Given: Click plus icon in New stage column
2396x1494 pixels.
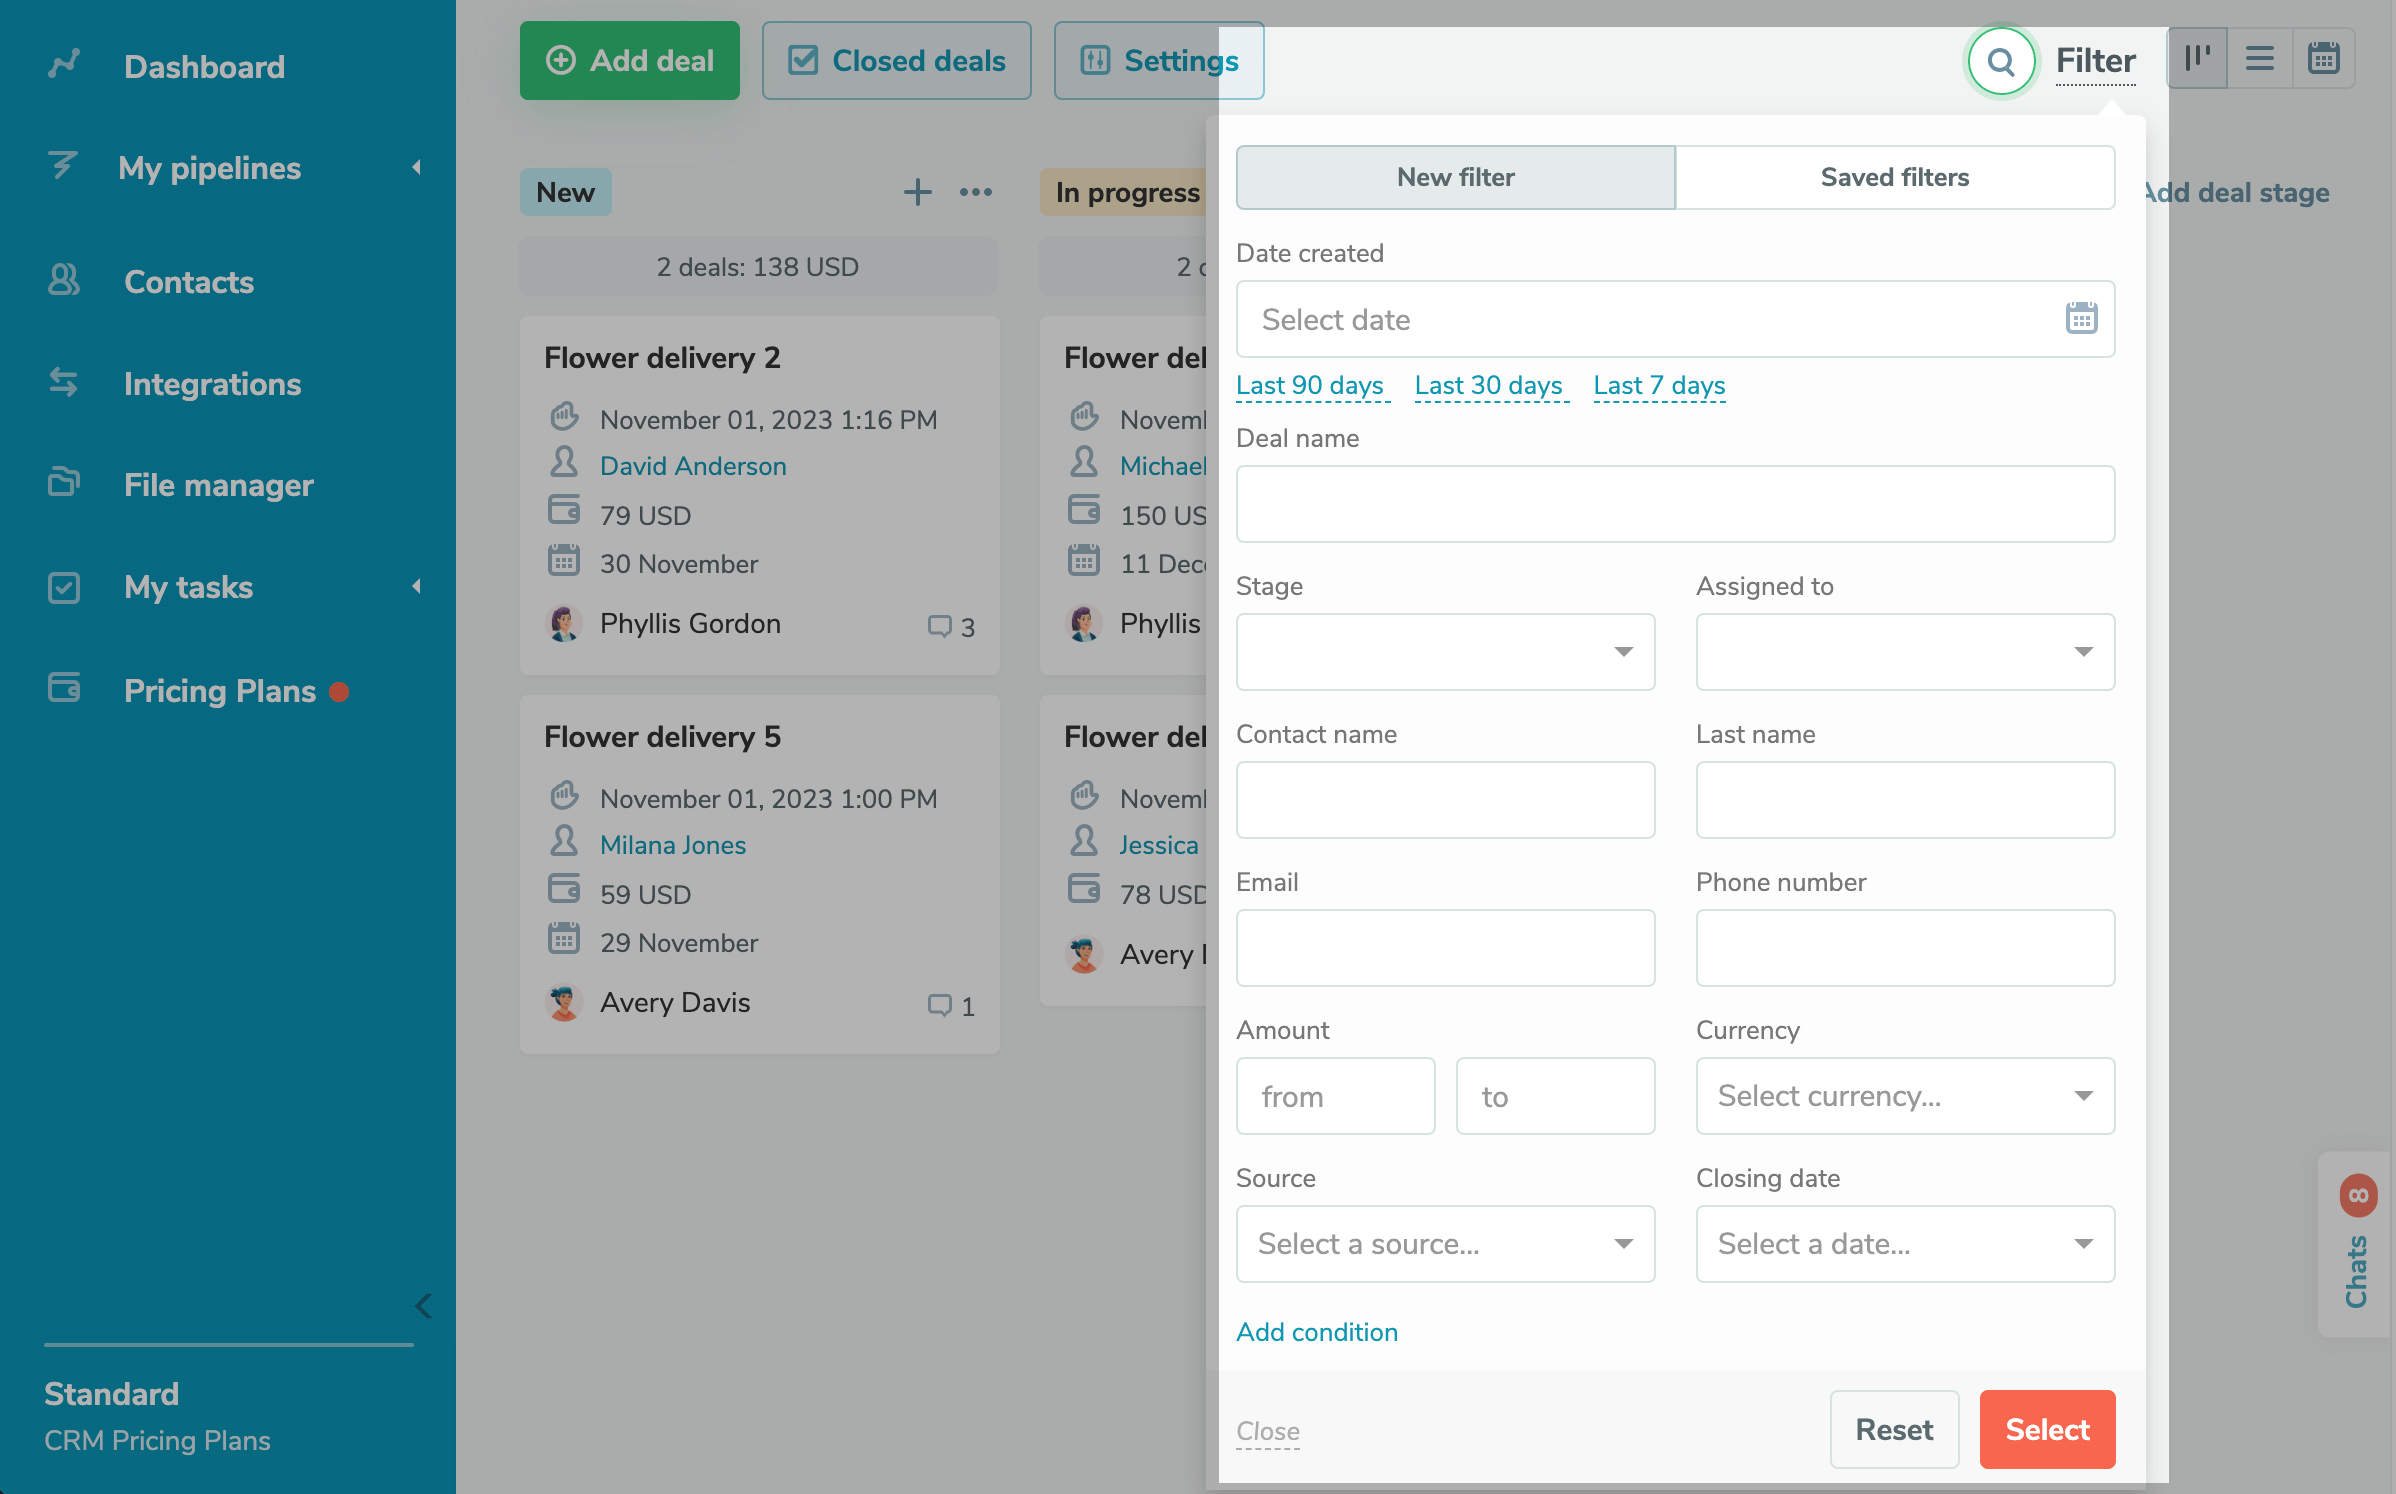Looking at the screenshot, I should point(917,192).
